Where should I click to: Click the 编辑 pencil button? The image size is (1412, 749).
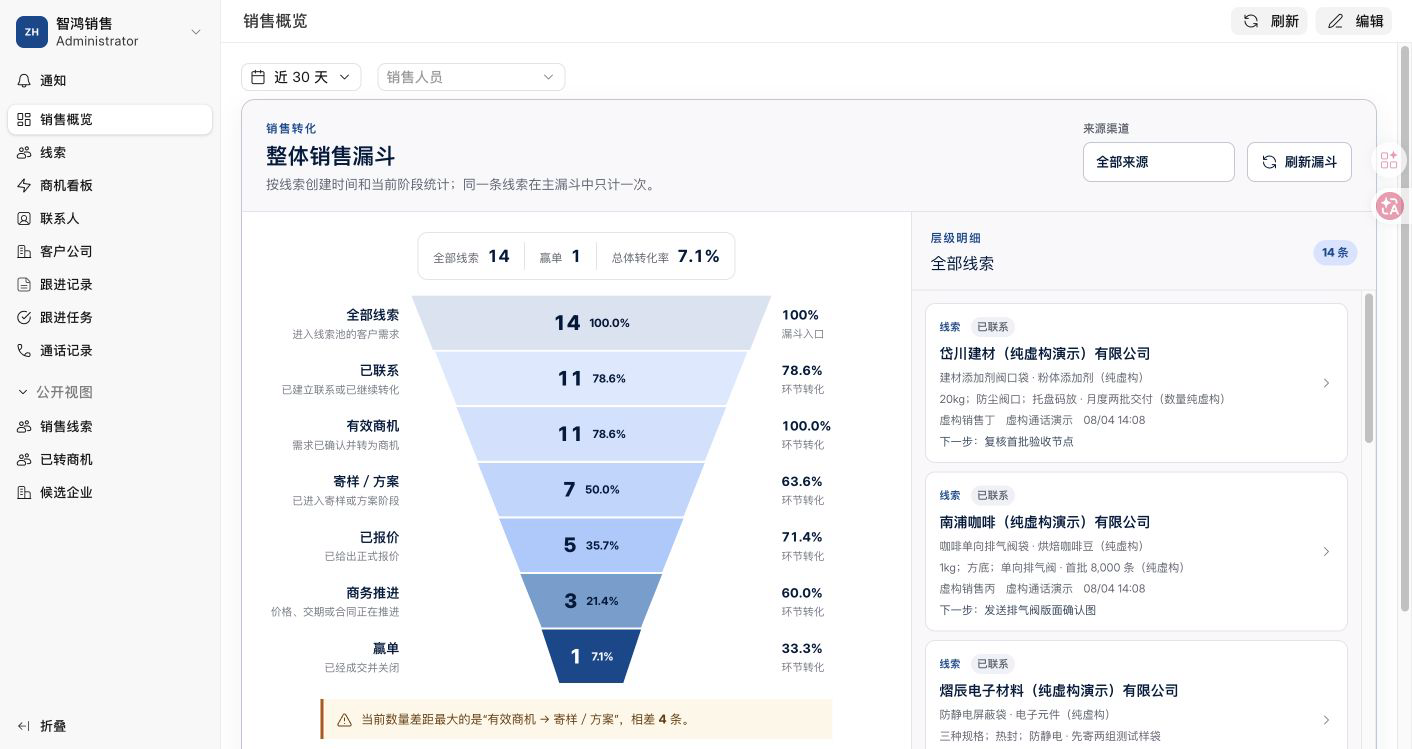coord(1354,21)
